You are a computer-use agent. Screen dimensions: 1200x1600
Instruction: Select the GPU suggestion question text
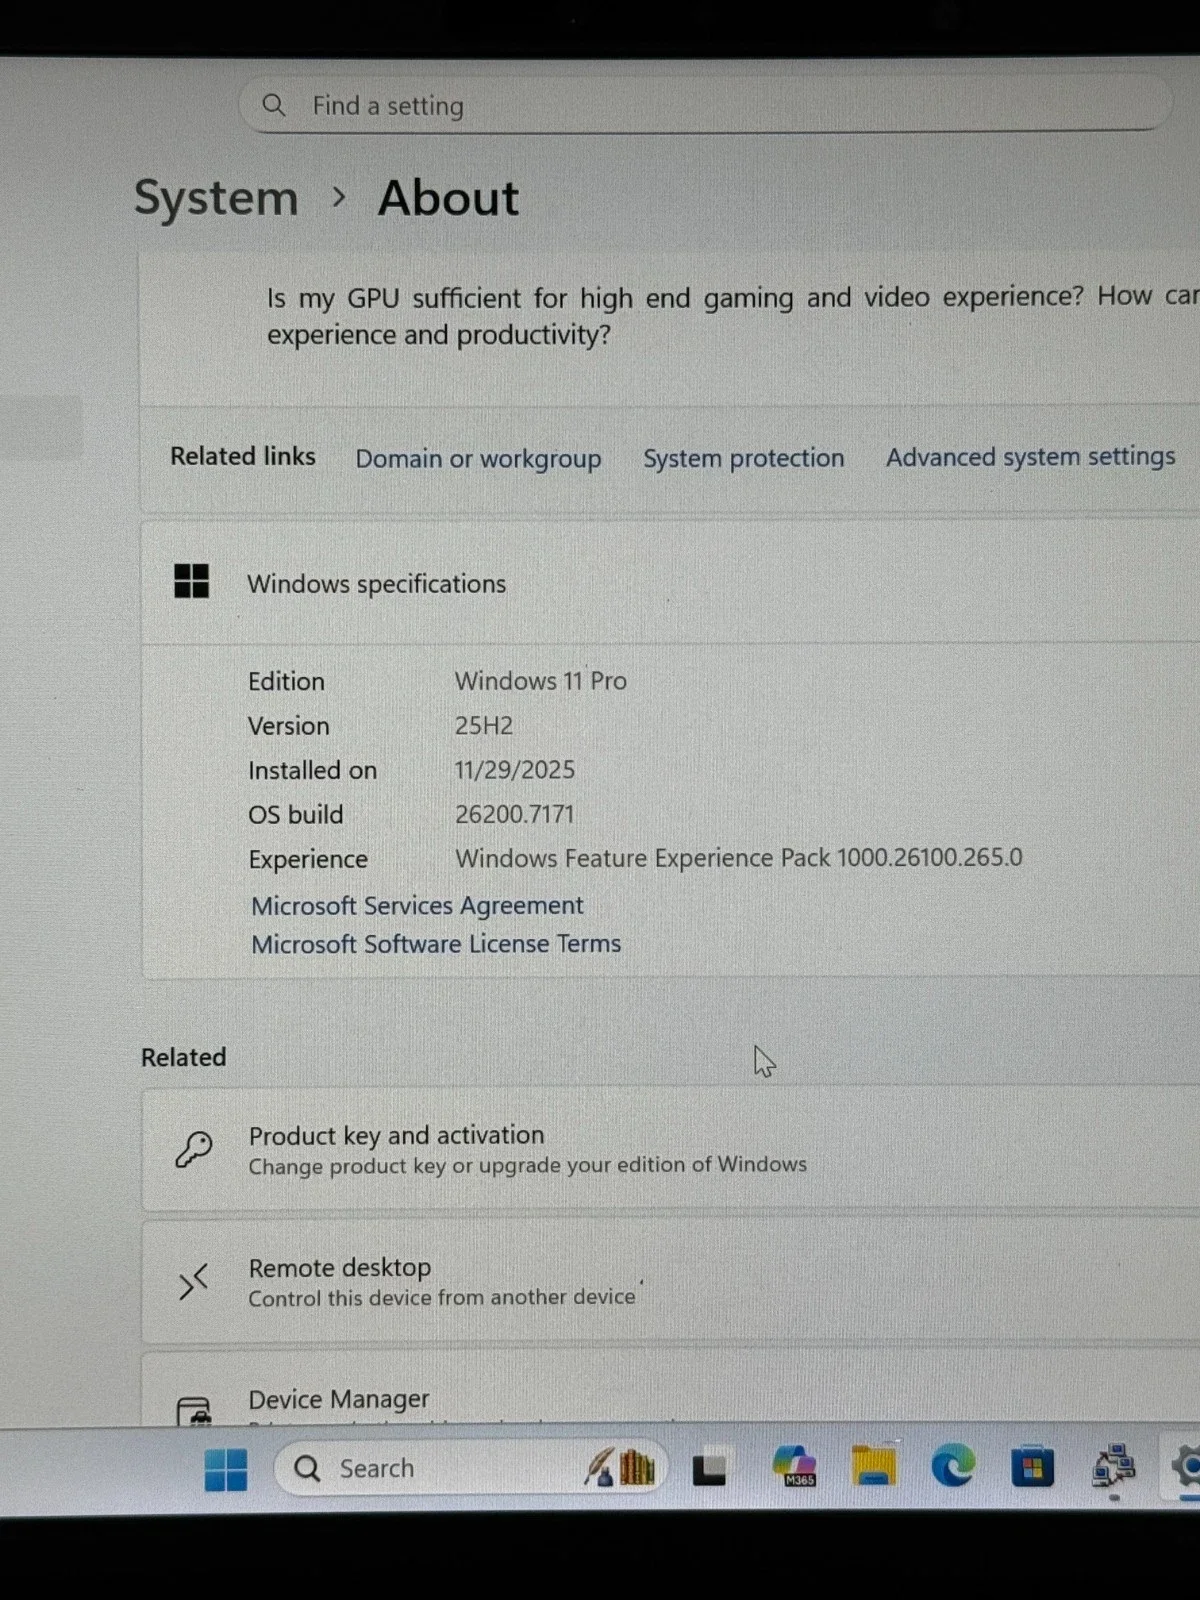pyautogui.click(x=732, y=315)
